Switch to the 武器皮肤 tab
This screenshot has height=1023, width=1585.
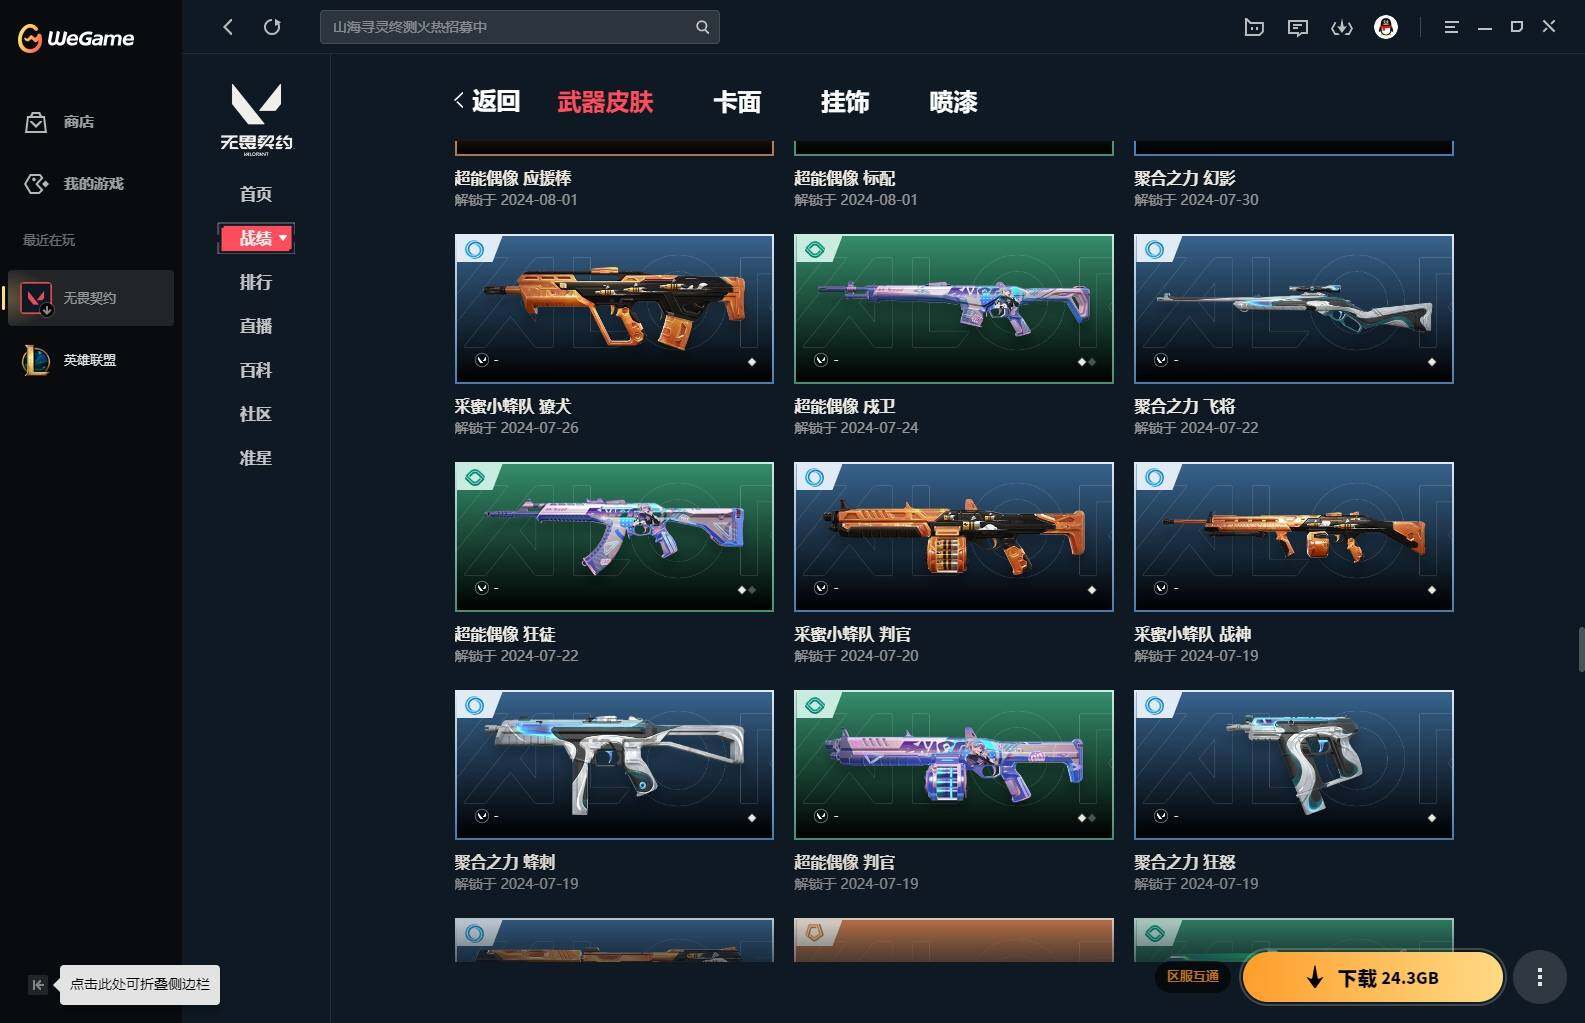coord(605,102)
